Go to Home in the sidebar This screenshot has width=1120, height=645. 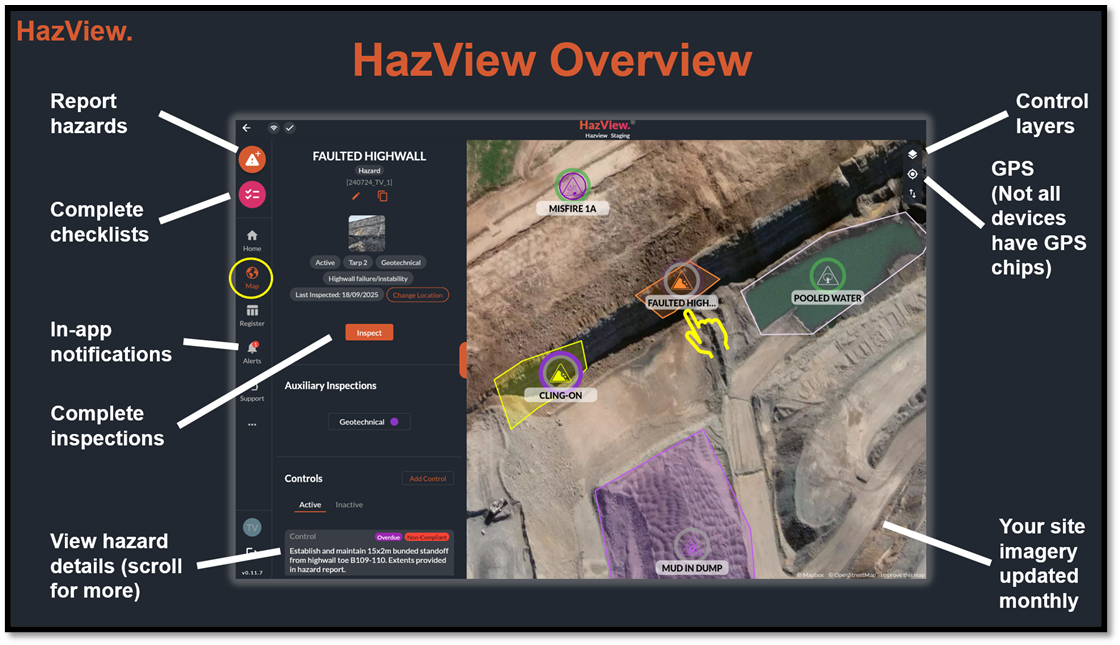point(252,240)
